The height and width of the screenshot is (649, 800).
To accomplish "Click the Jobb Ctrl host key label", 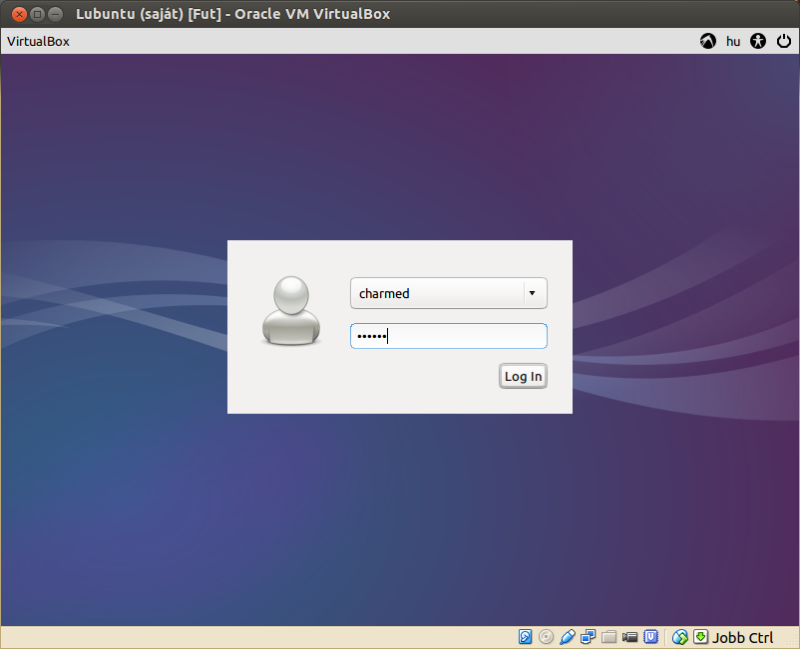I will [x=743, y=638].
